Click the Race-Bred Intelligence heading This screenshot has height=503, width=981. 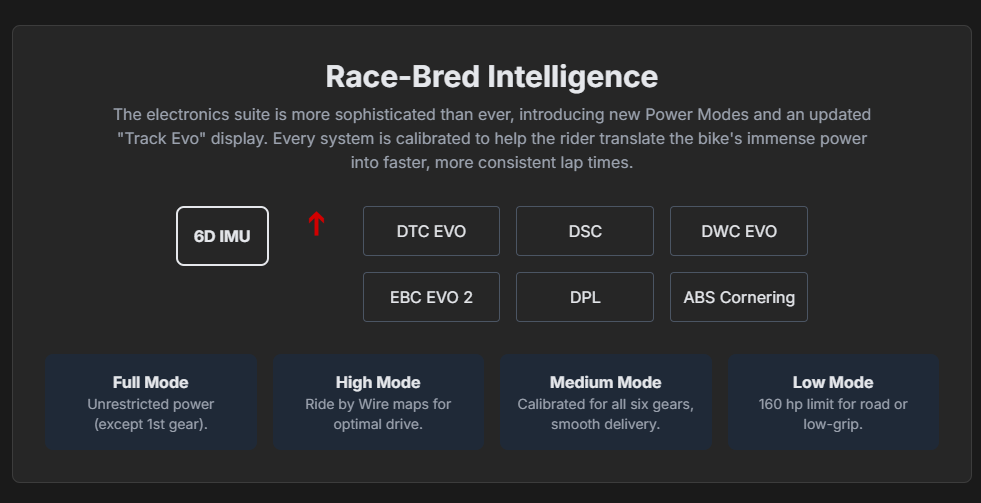[x=491, y=77]
